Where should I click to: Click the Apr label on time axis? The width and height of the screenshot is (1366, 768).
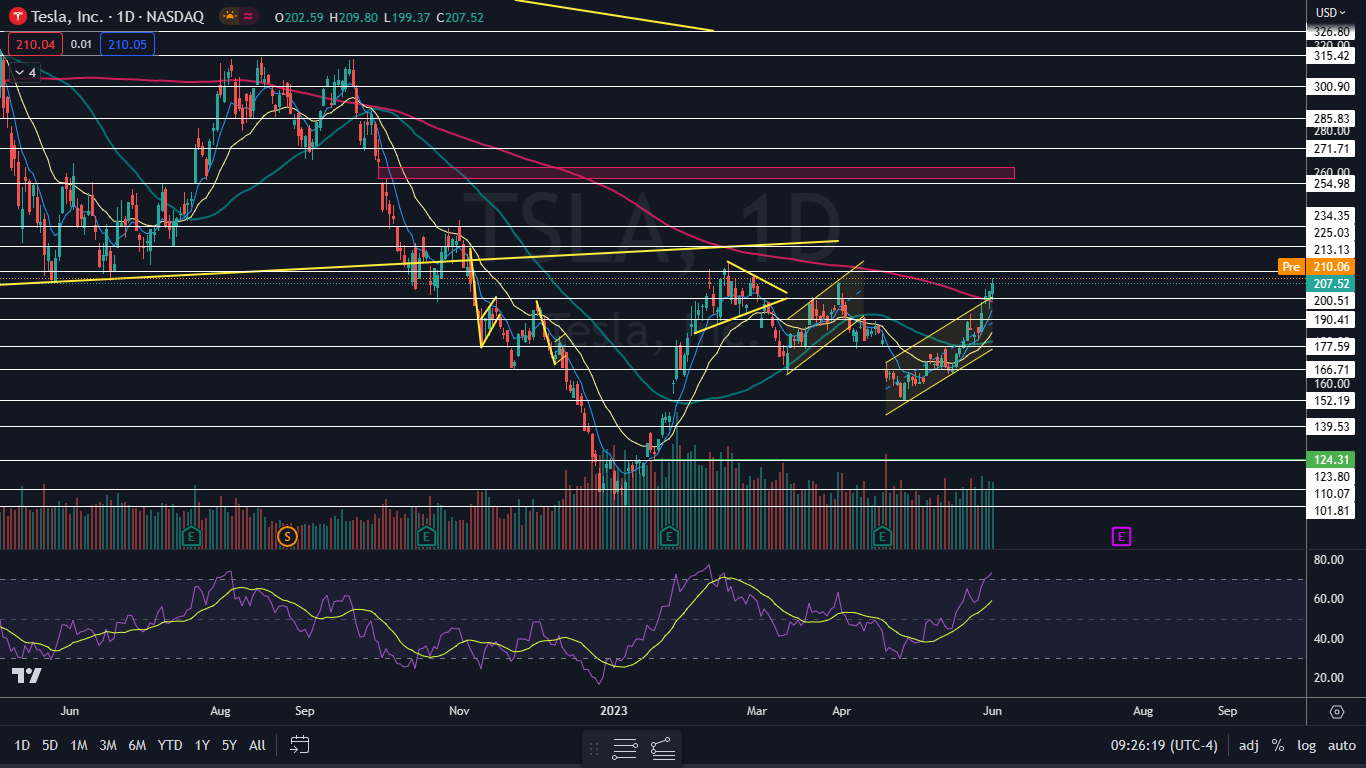[x=843, y=711]
